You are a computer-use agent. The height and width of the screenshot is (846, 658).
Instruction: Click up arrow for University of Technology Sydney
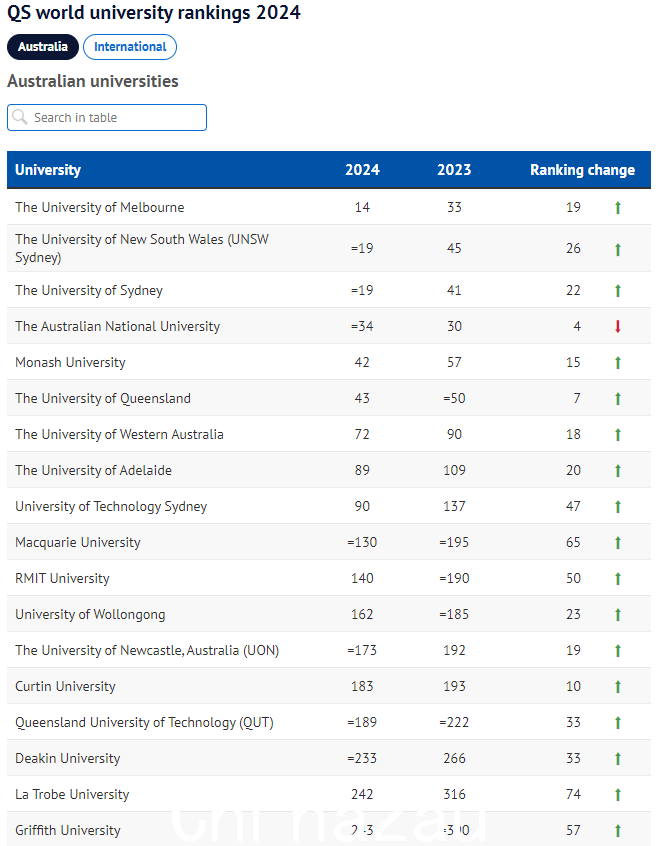(x=618, y=507)
